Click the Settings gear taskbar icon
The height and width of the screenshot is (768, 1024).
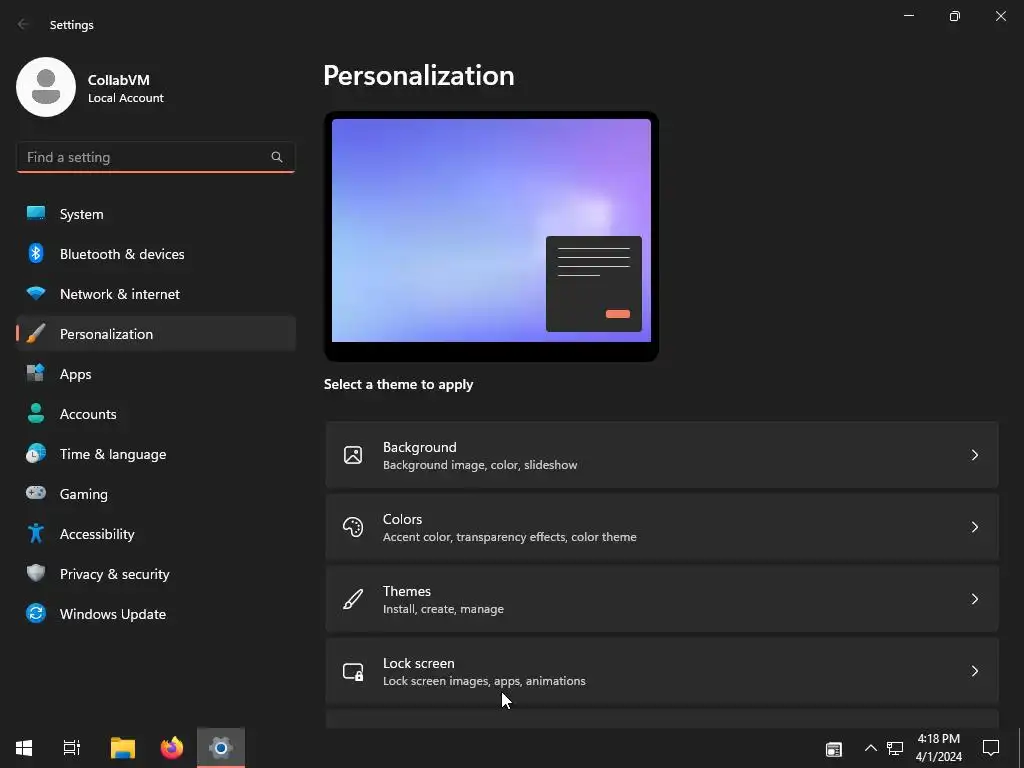click(x=221, y=748)
